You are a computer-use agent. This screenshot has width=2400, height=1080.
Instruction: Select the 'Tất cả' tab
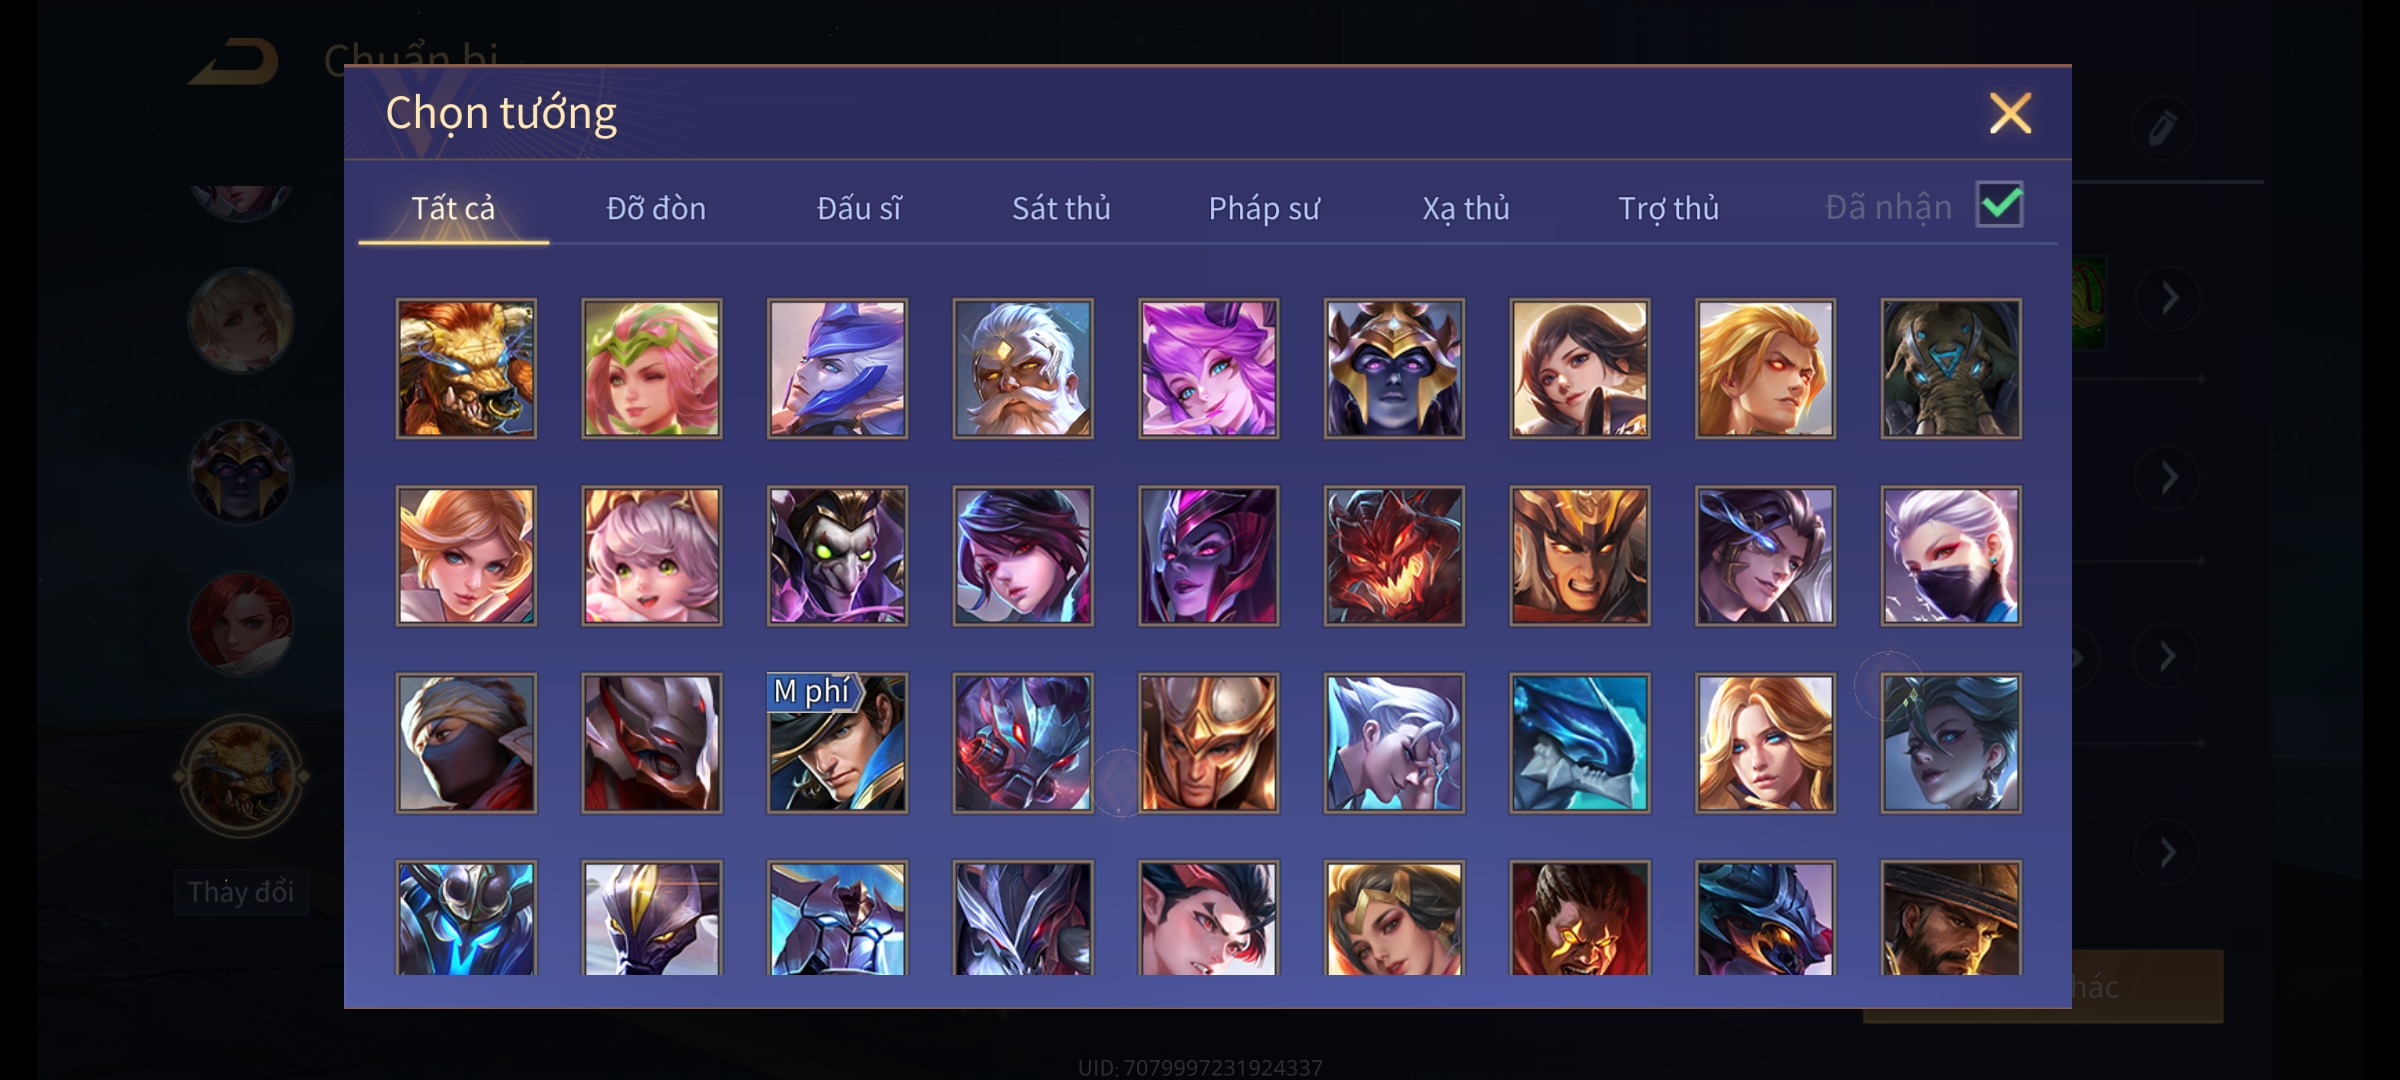[x=453, y=208]
